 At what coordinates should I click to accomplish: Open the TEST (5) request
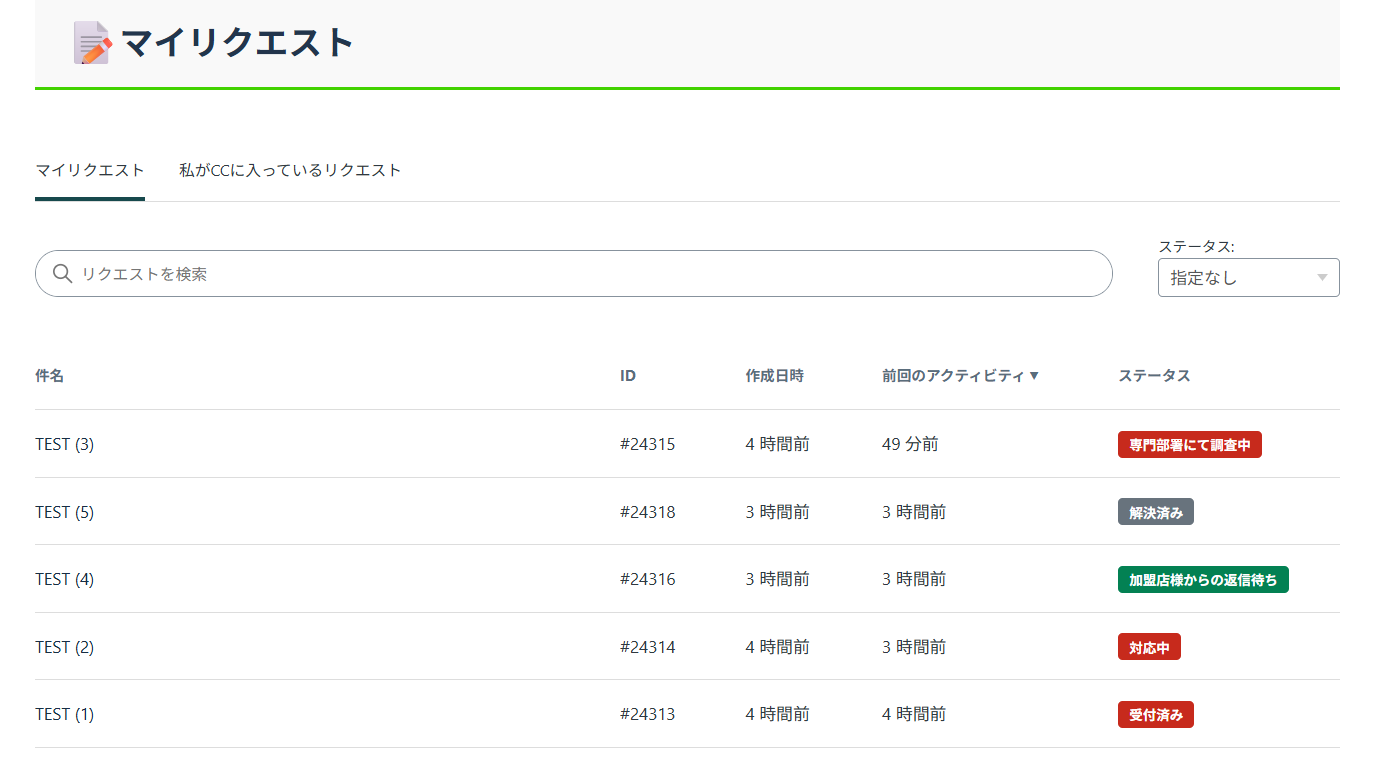(x=65, y=512)
